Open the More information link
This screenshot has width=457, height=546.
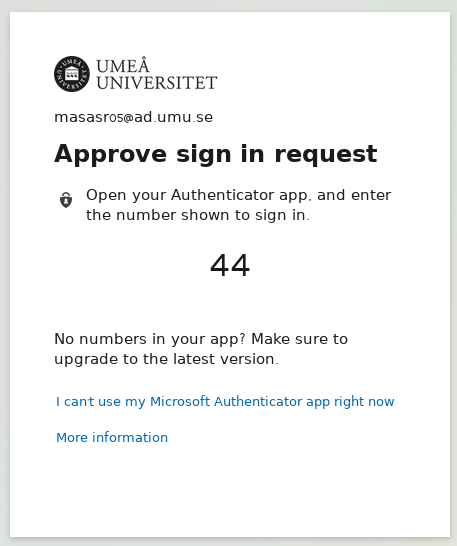click(112, 437)
